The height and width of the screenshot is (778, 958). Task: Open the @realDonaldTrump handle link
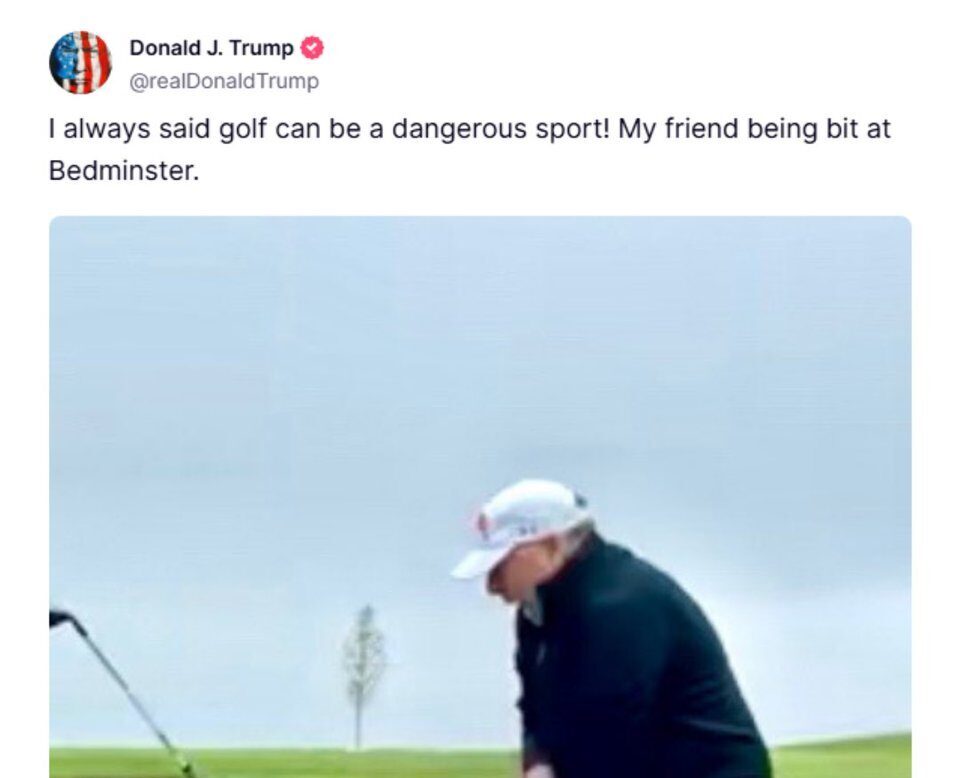224,81
